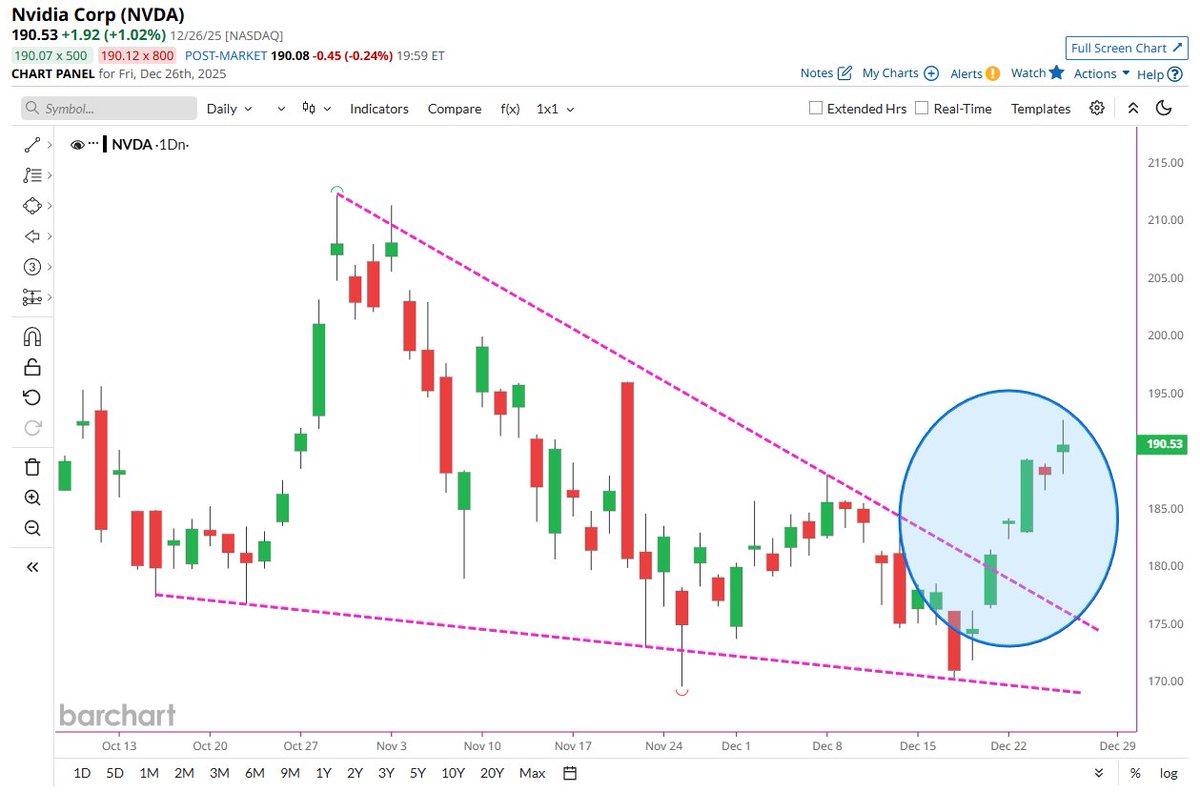This screenshot has height=792, width=1200.
Task: Set range to 1Y
Action: click(323, 773)
